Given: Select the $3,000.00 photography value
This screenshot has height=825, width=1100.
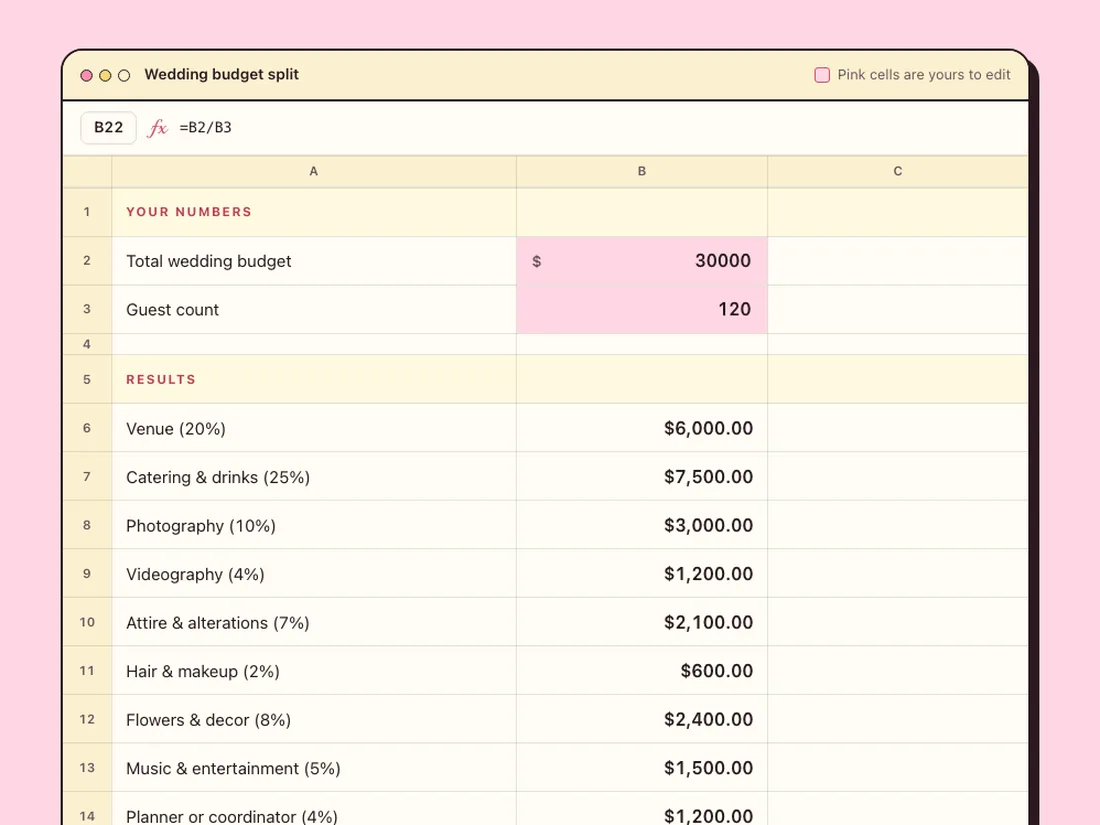Looking at the screenshot, I should (642, 525).
